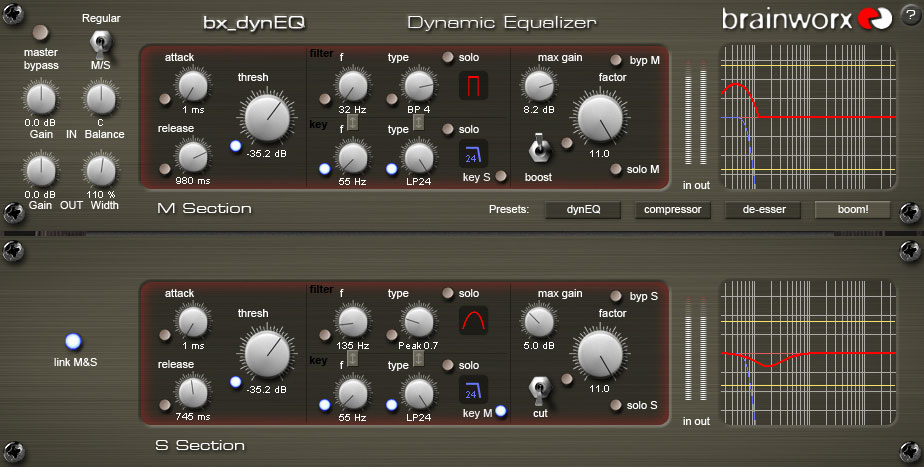Click S section filter type knob Peak 0.7
The width and height of the screenshot is (924, 467).
click(x=418, y=322)
